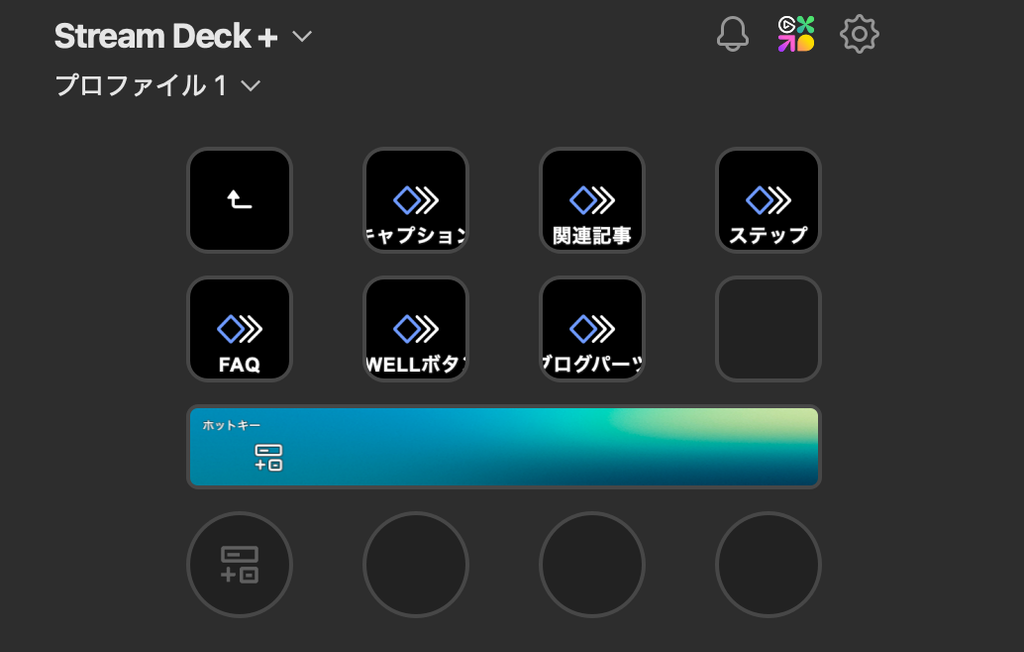Click the dial-stack icon on the touch strip

[x=268, y=457]
